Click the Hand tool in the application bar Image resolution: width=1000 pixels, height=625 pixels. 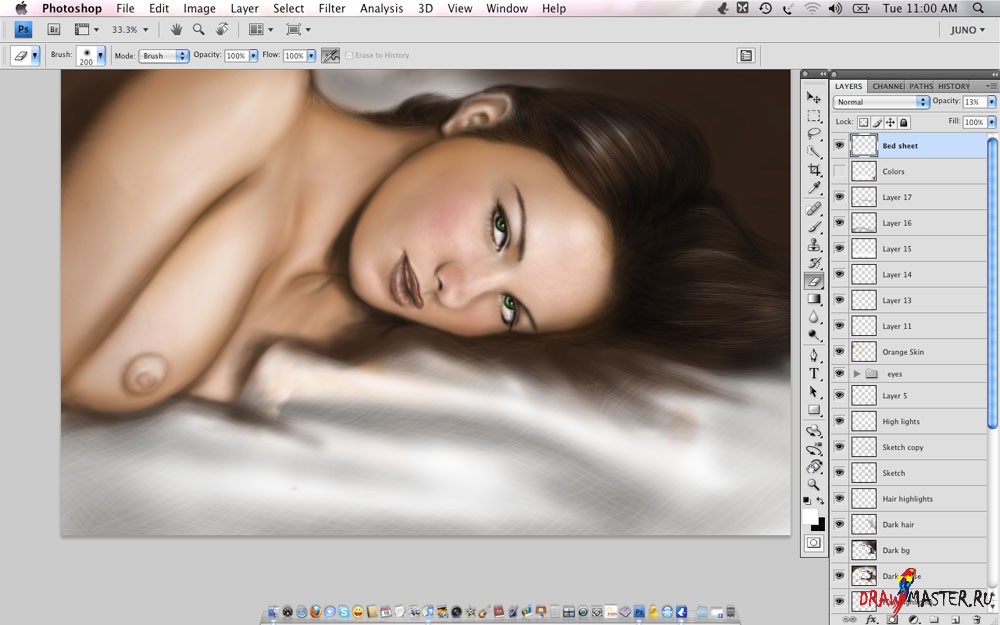coord(176,29)
